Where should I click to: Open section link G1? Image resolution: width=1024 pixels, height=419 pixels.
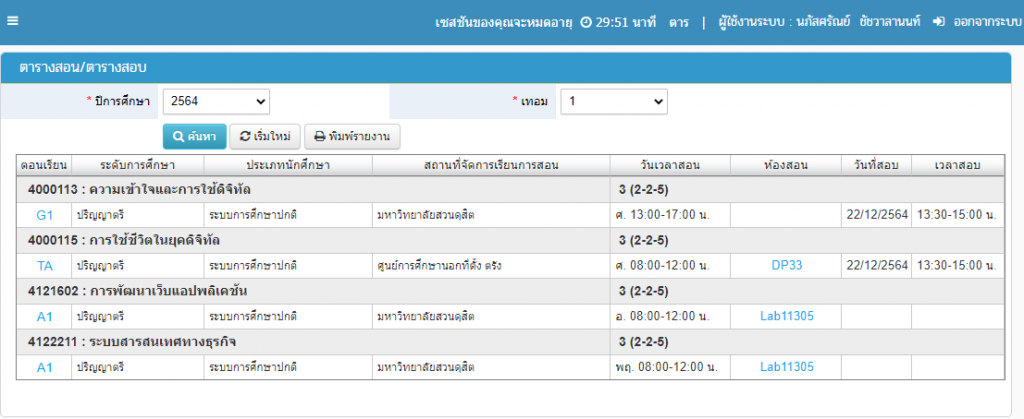[x=44, y=215]
